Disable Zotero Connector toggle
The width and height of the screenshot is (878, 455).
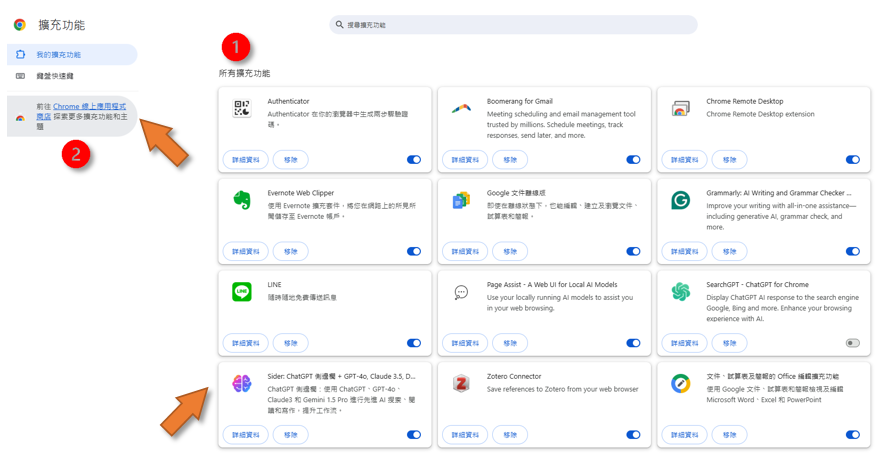point(633,435)
